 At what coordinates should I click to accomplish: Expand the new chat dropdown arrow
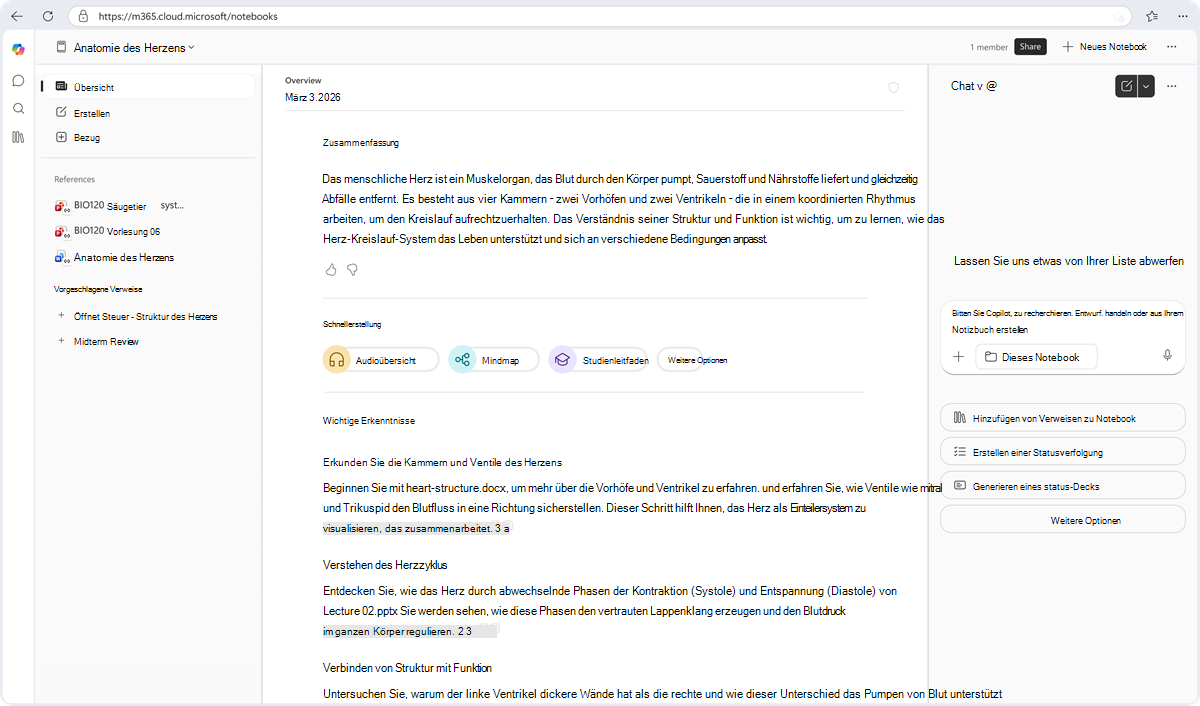point(1147,86)
